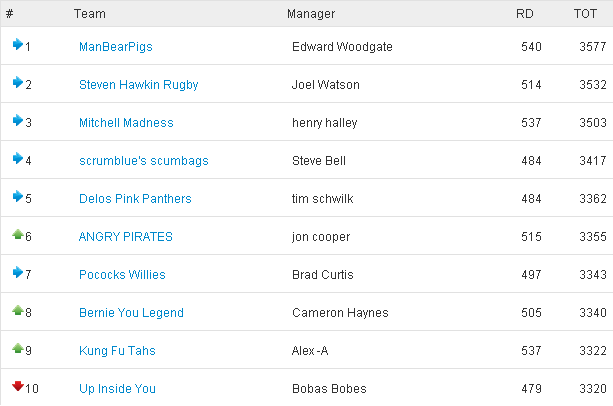The height and width of the screenshot is (406, 613).
Task: Click the blue arrow icon beside rank 5
Action: pos(18,196)
